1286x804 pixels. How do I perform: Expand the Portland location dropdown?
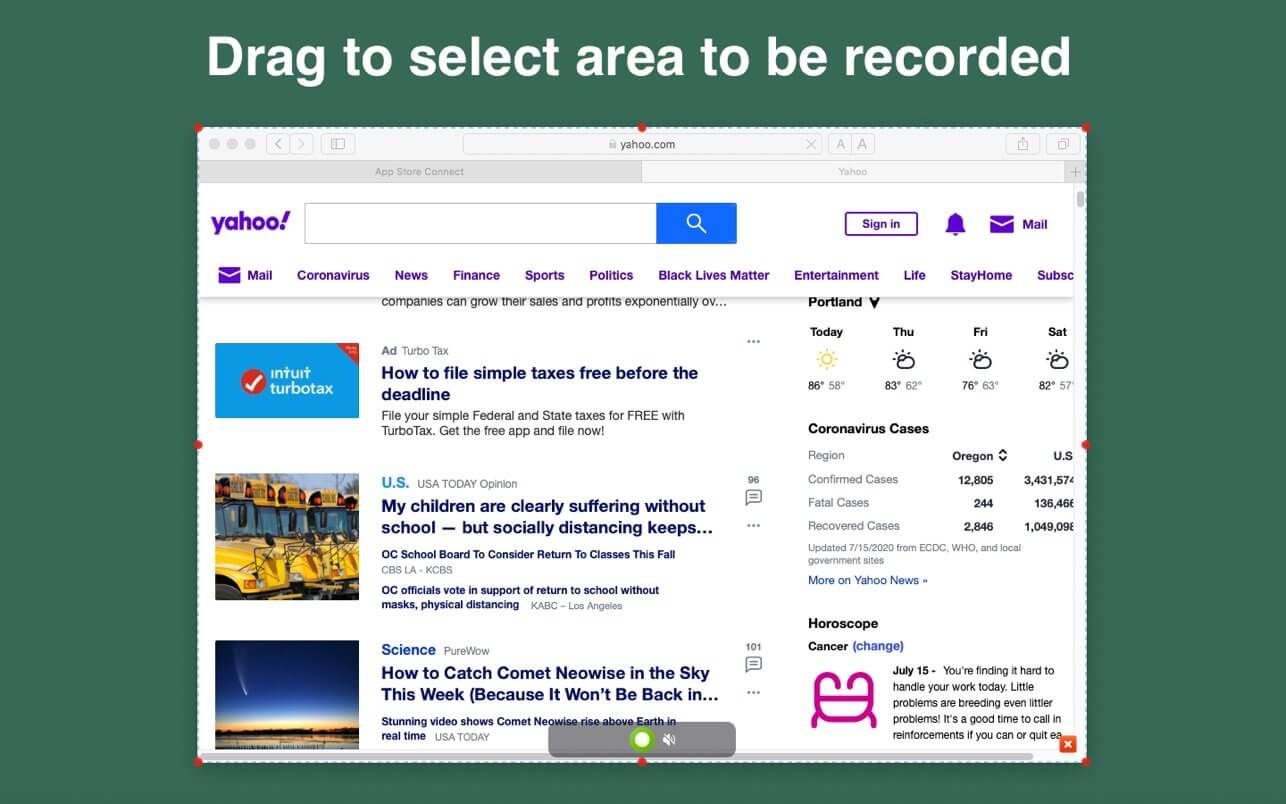pos(844,302)
